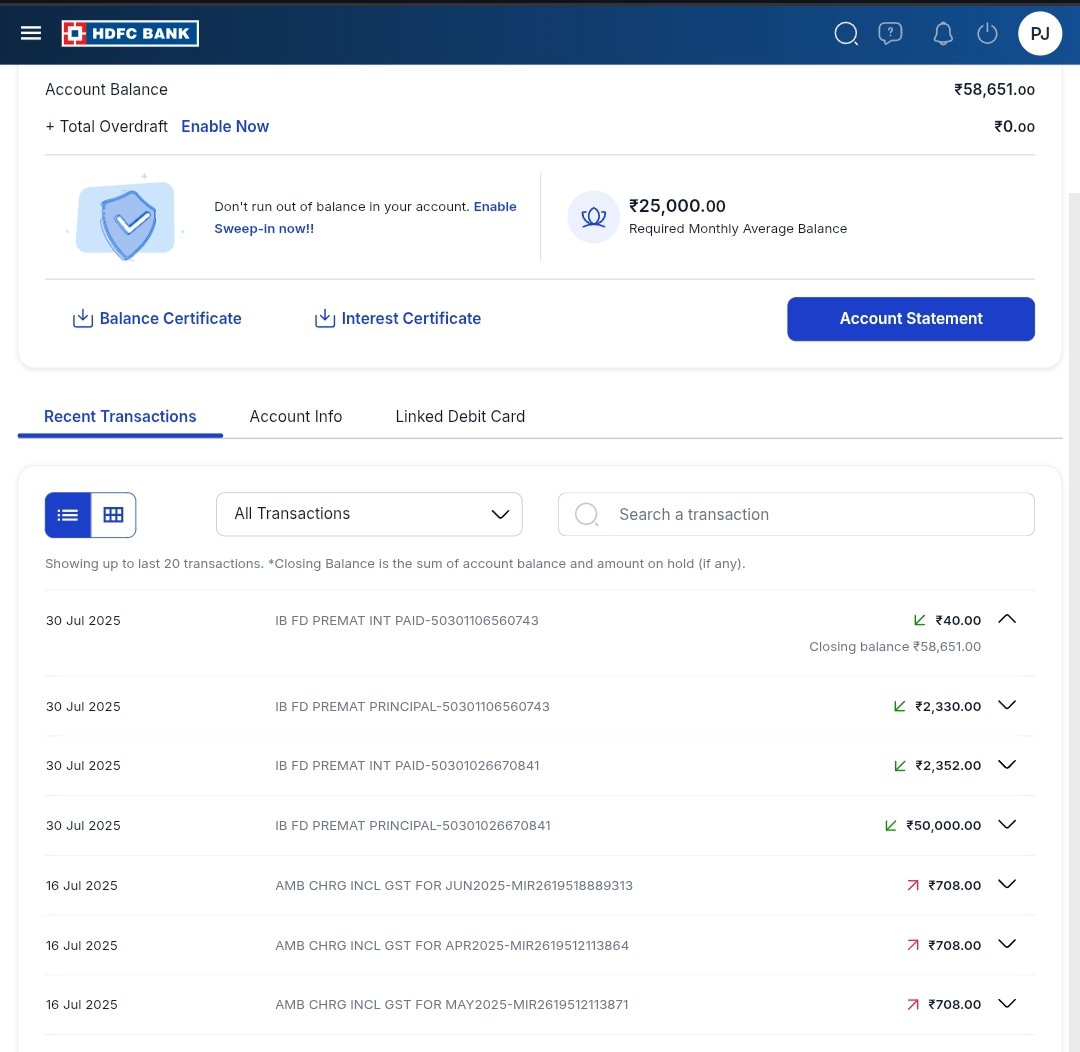Expand the ₹50,000.00 transaction row
Viewport: 1080px width, 1052px height.
(1007, 825)
